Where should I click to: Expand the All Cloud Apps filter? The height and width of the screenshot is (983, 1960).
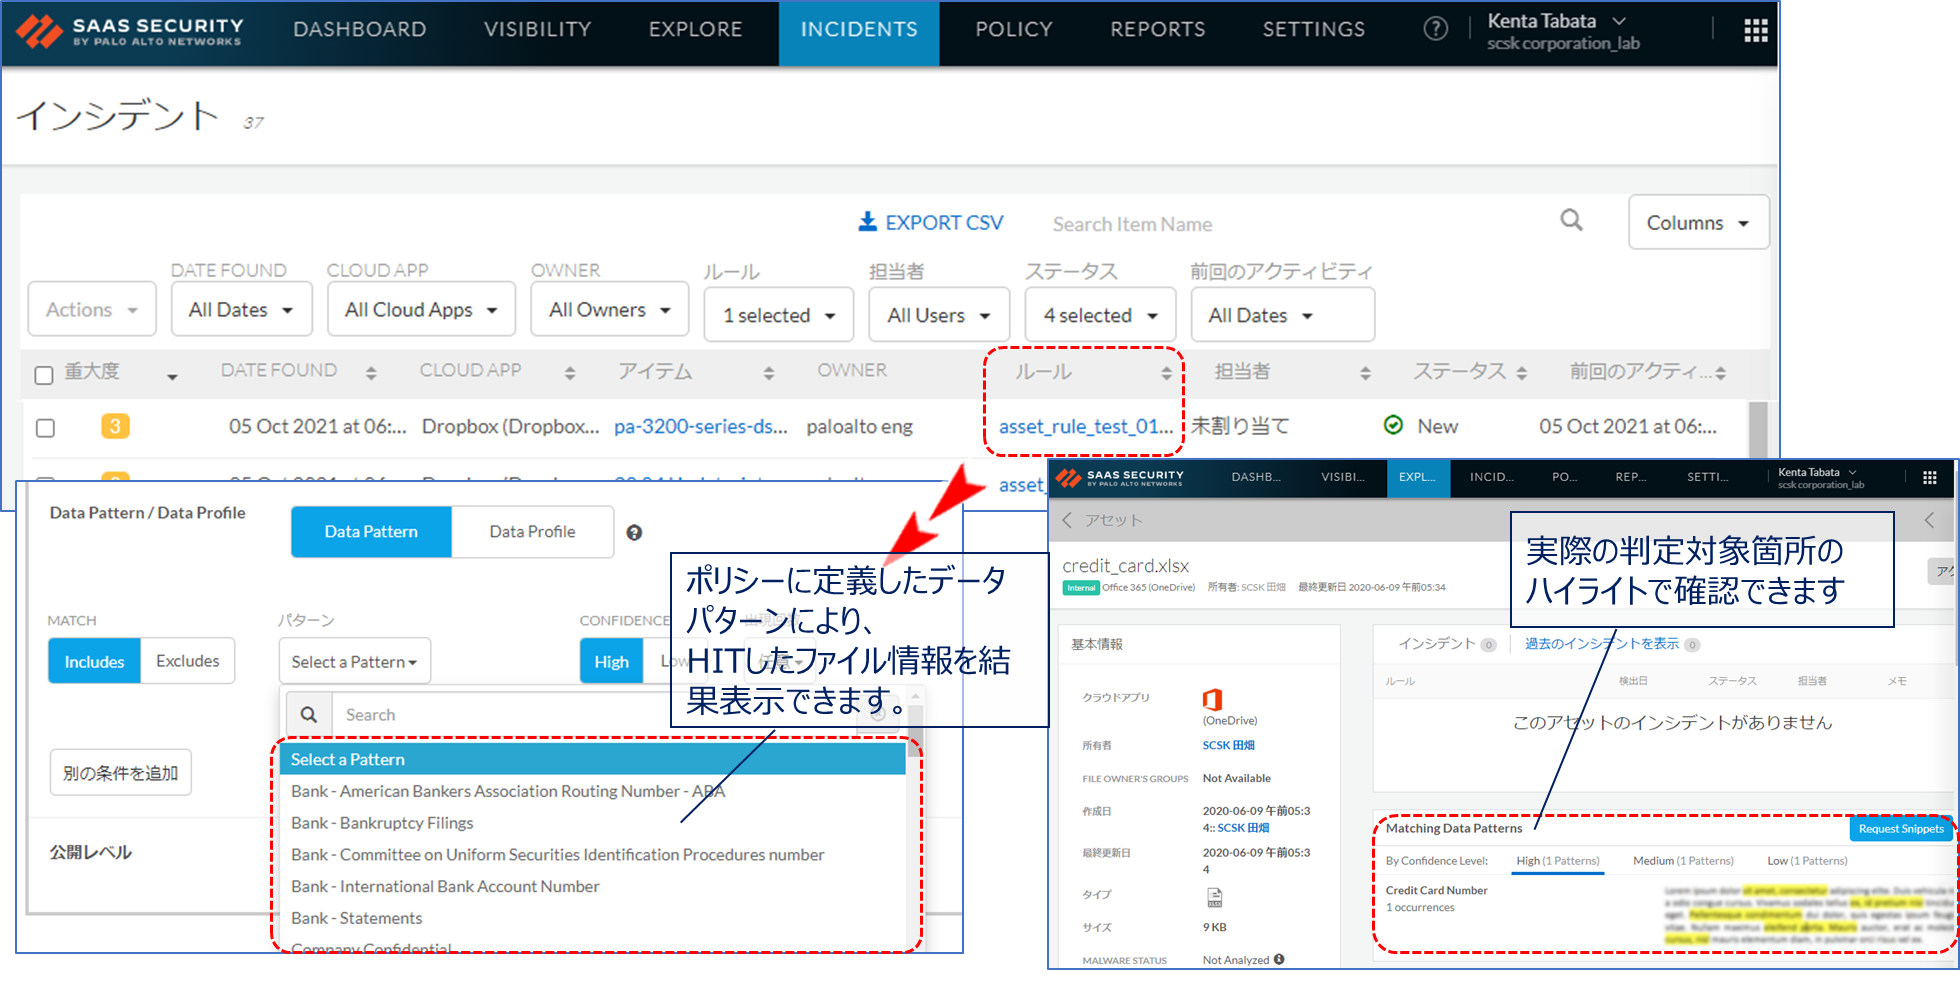point(420,309)
